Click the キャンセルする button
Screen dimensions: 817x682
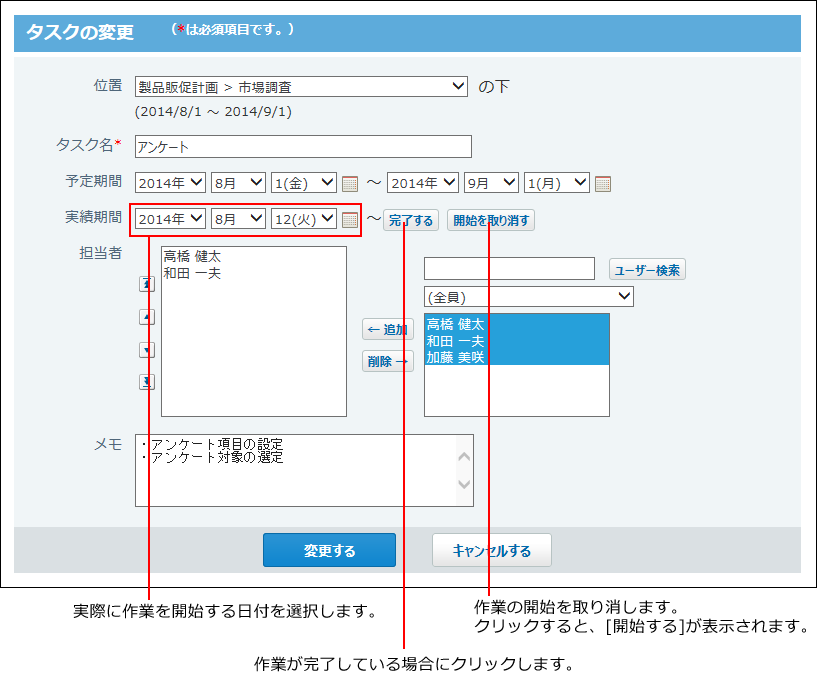point(491,550)
